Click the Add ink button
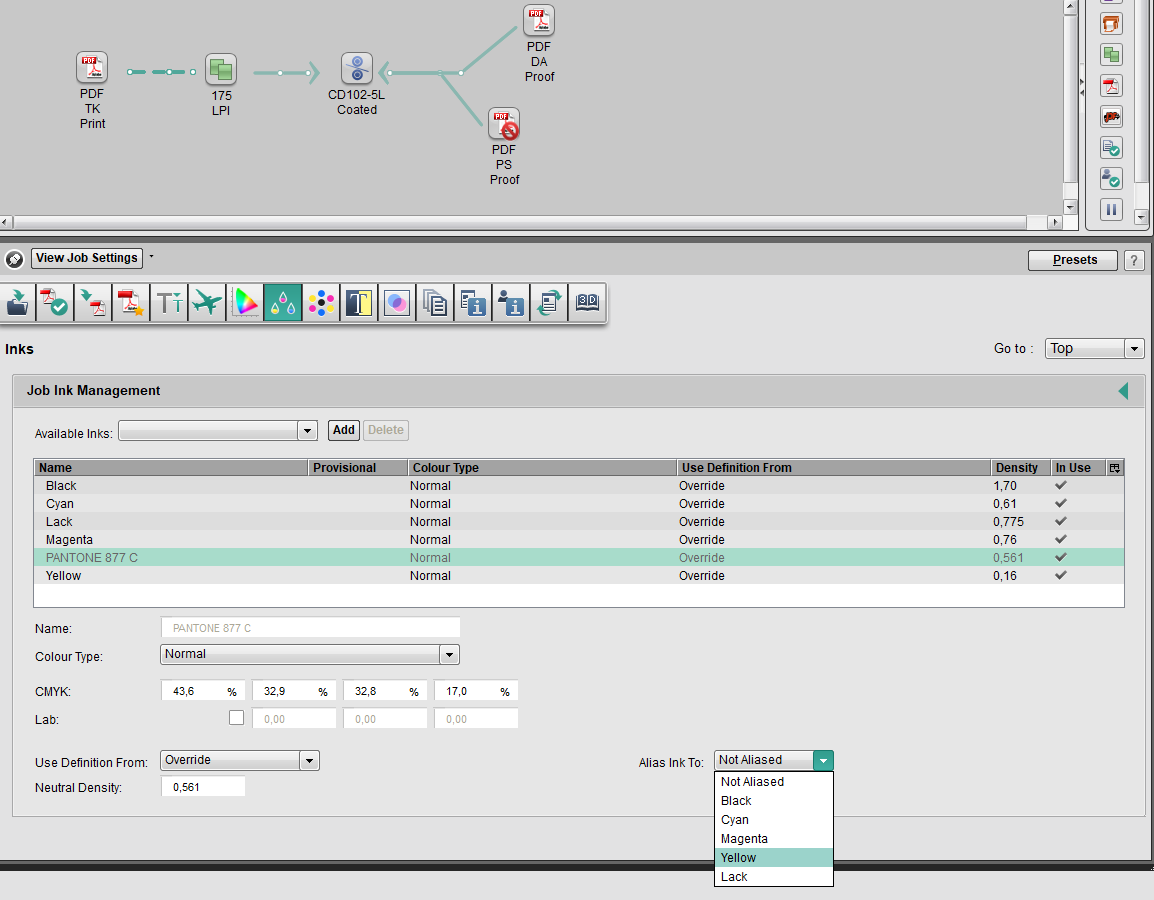The height and width of the screenshot is (900, 1154). pos(343,431)
